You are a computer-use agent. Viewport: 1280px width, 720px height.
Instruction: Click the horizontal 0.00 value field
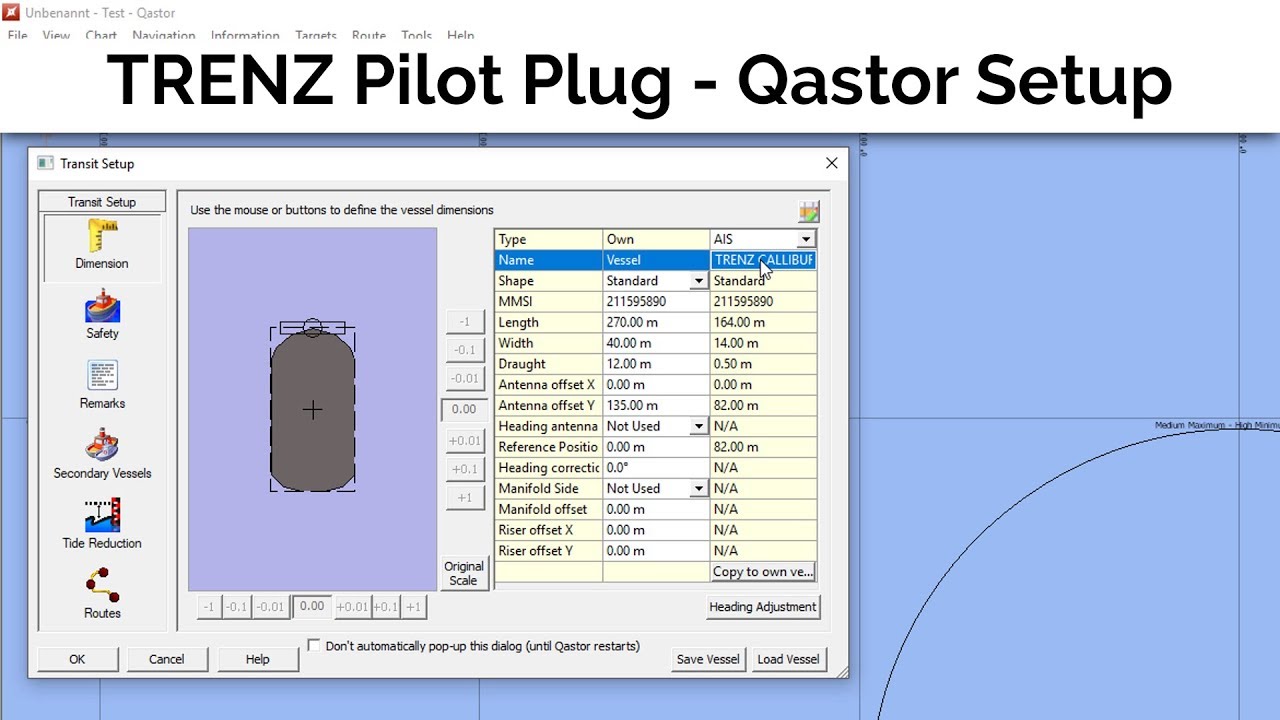point(312,606)
